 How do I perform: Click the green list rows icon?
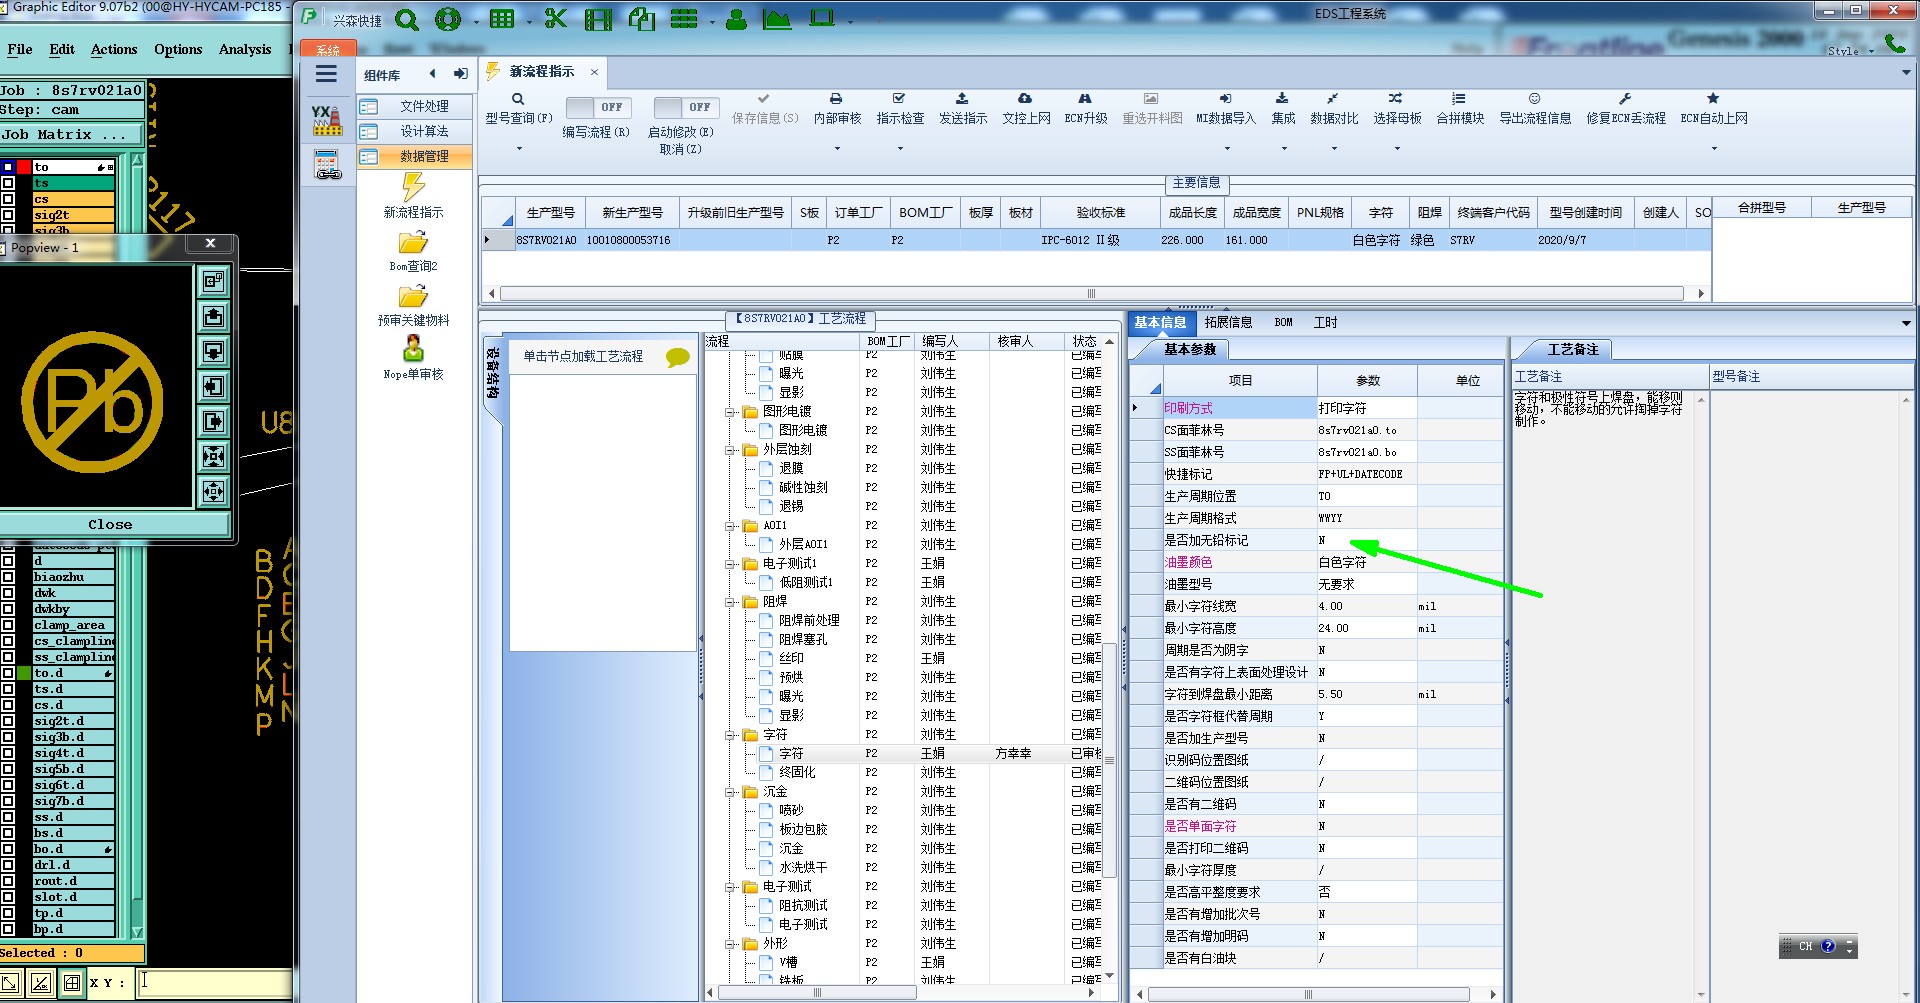[684, 19]
